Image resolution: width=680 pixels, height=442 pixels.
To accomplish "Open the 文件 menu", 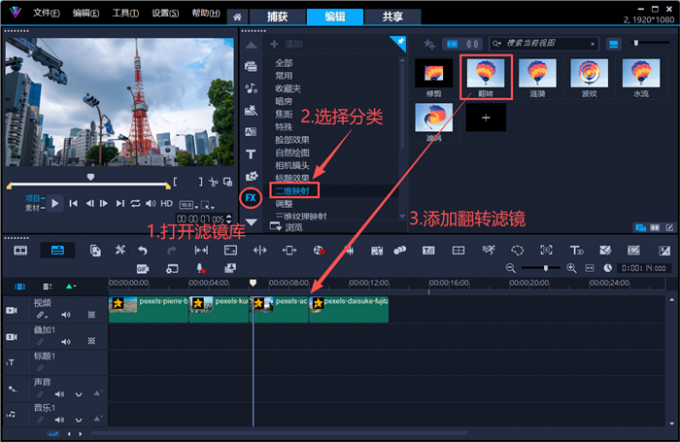I will pyautogui.click(x=46, y=13).
